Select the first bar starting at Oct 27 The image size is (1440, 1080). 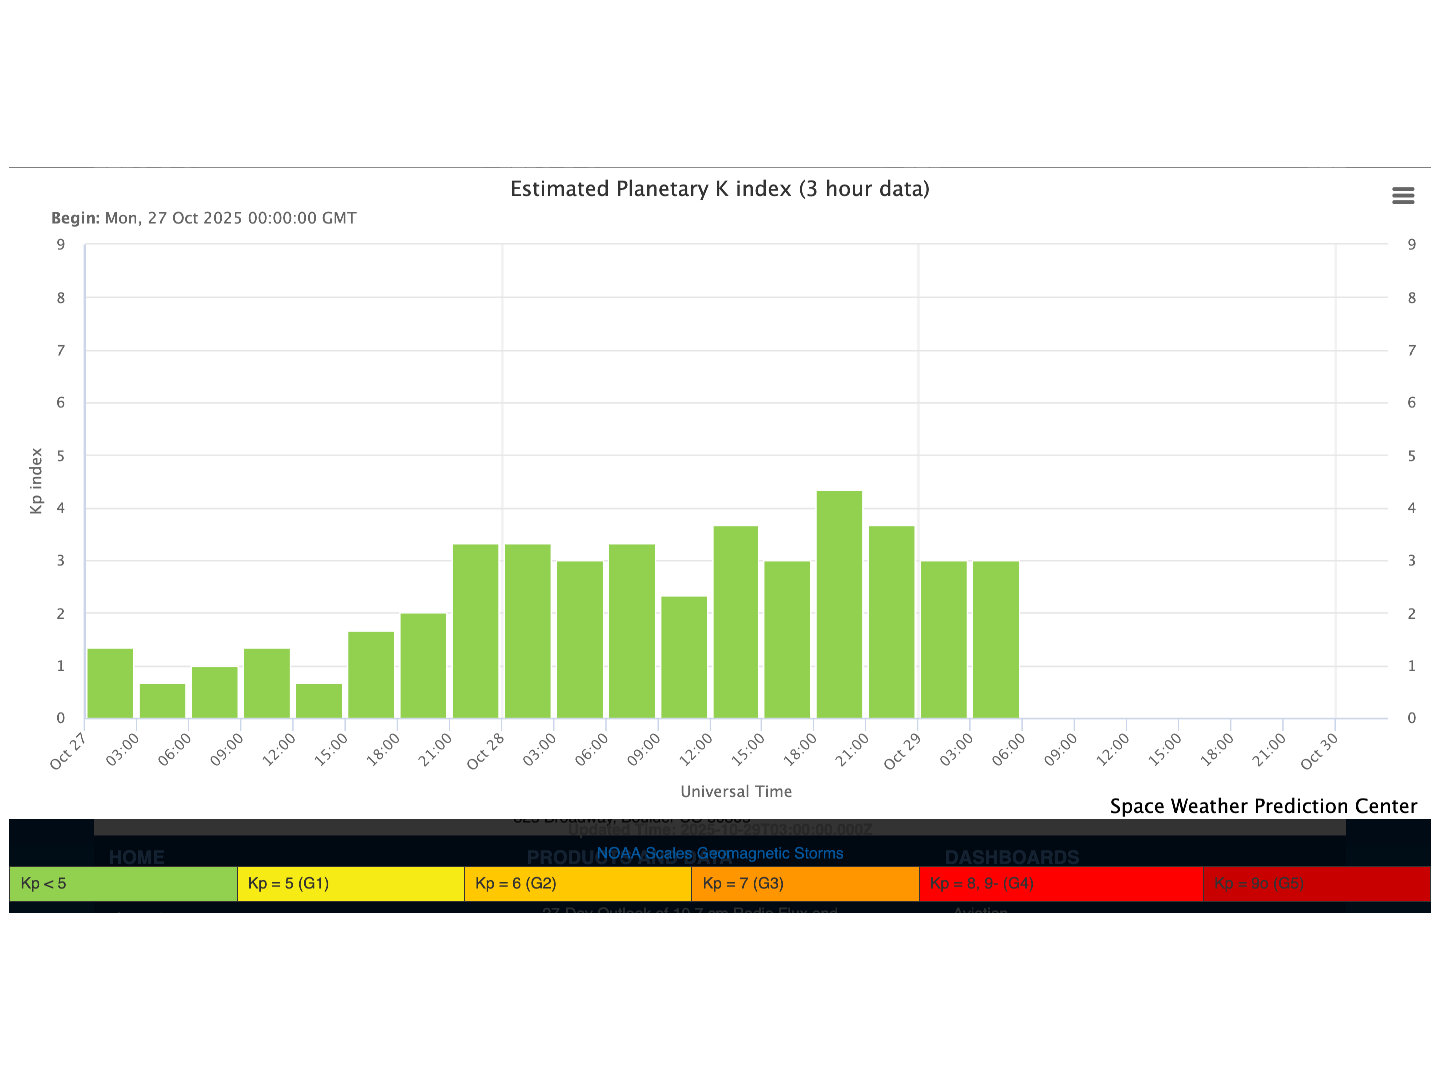pyautogui.click(x=110, y=683)
